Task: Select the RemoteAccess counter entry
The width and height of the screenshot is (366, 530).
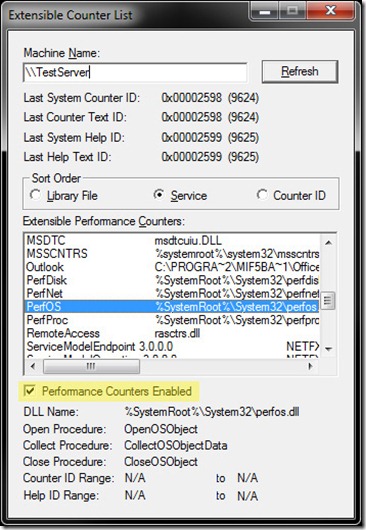Action: pyautogui.click(x=172, y=333)
